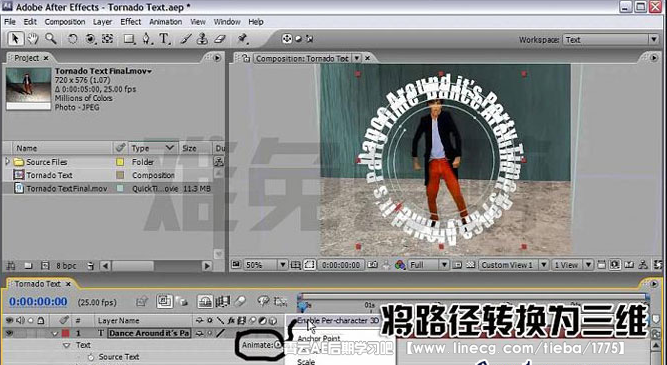Expand the Source Files folder

click(7, 162)
